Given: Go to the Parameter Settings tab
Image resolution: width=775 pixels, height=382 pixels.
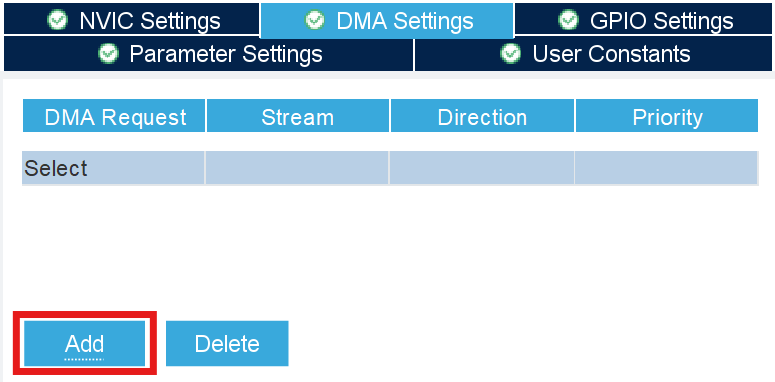Looking at the screenshot, I should coord(208,53).
